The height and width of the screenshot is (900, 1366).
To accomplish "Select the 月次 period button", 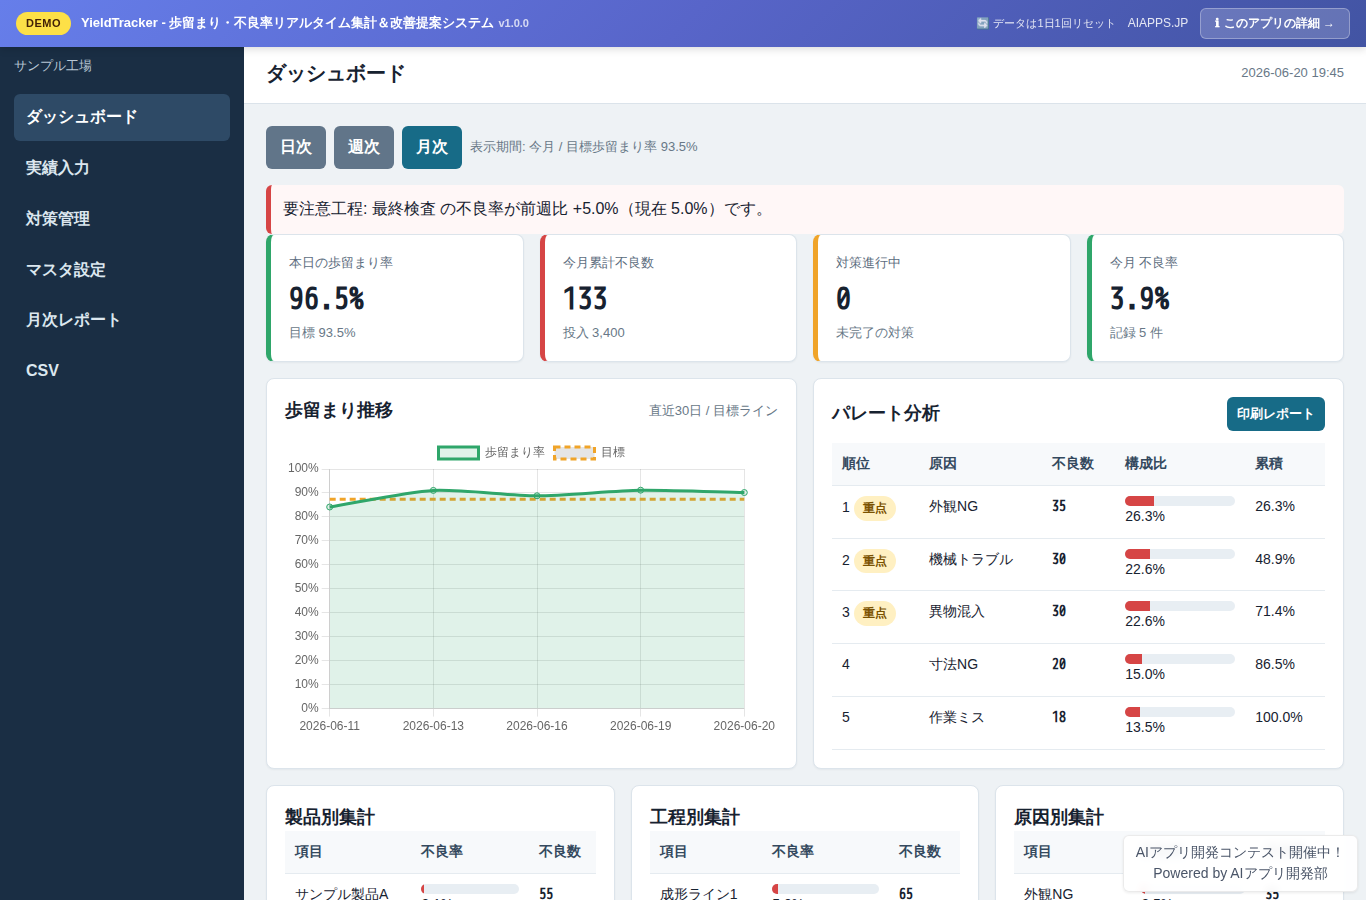I will pyautogui.click(x=432, y=147).
